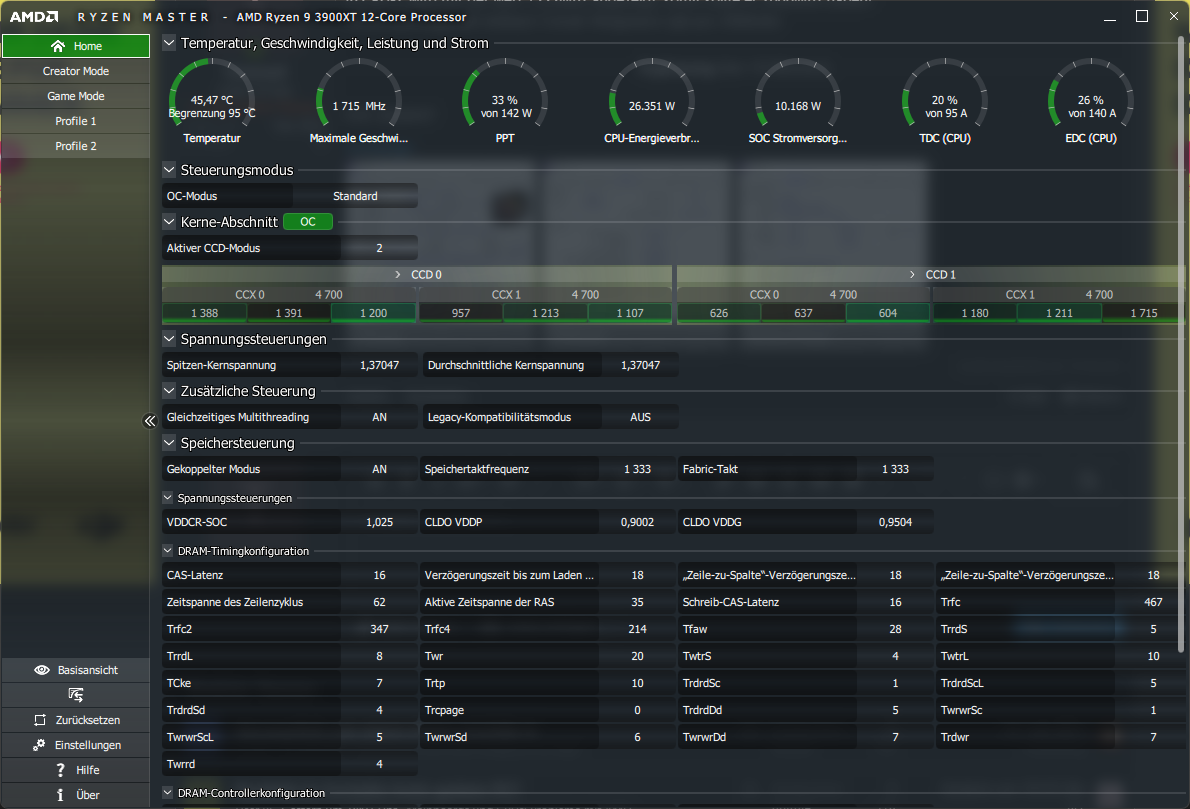Maximize the Ryzen Master window
This screenshot has width=1190, height=809.
coord(1141,16)
